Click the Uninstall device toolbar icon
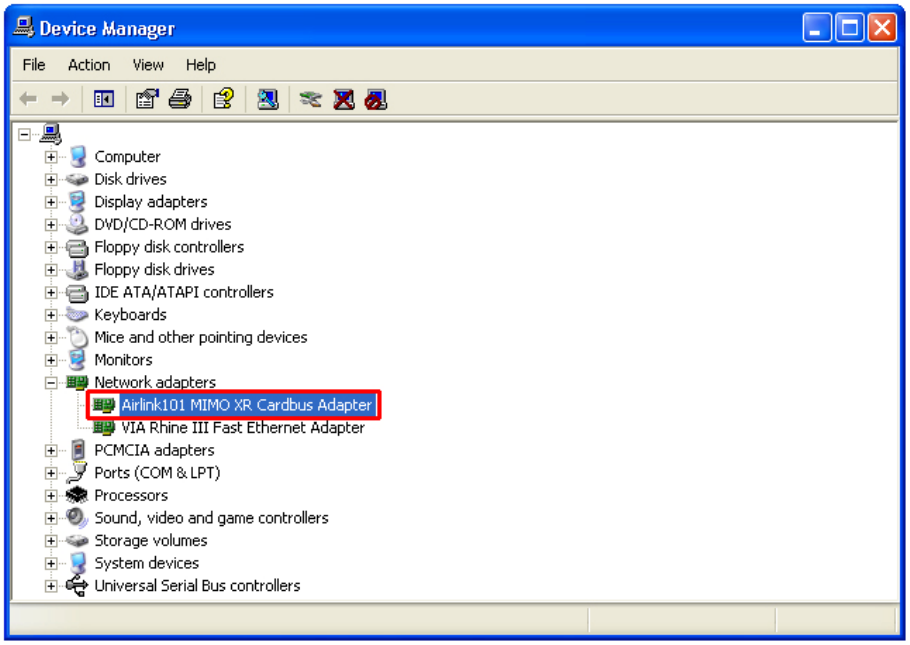 [x=344, y=99]
